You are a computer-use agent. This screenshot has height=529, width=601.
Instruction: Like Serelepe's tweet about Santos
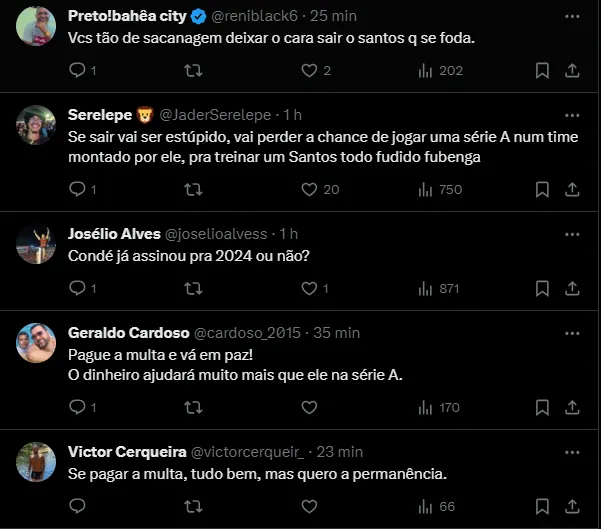[309, 189]
